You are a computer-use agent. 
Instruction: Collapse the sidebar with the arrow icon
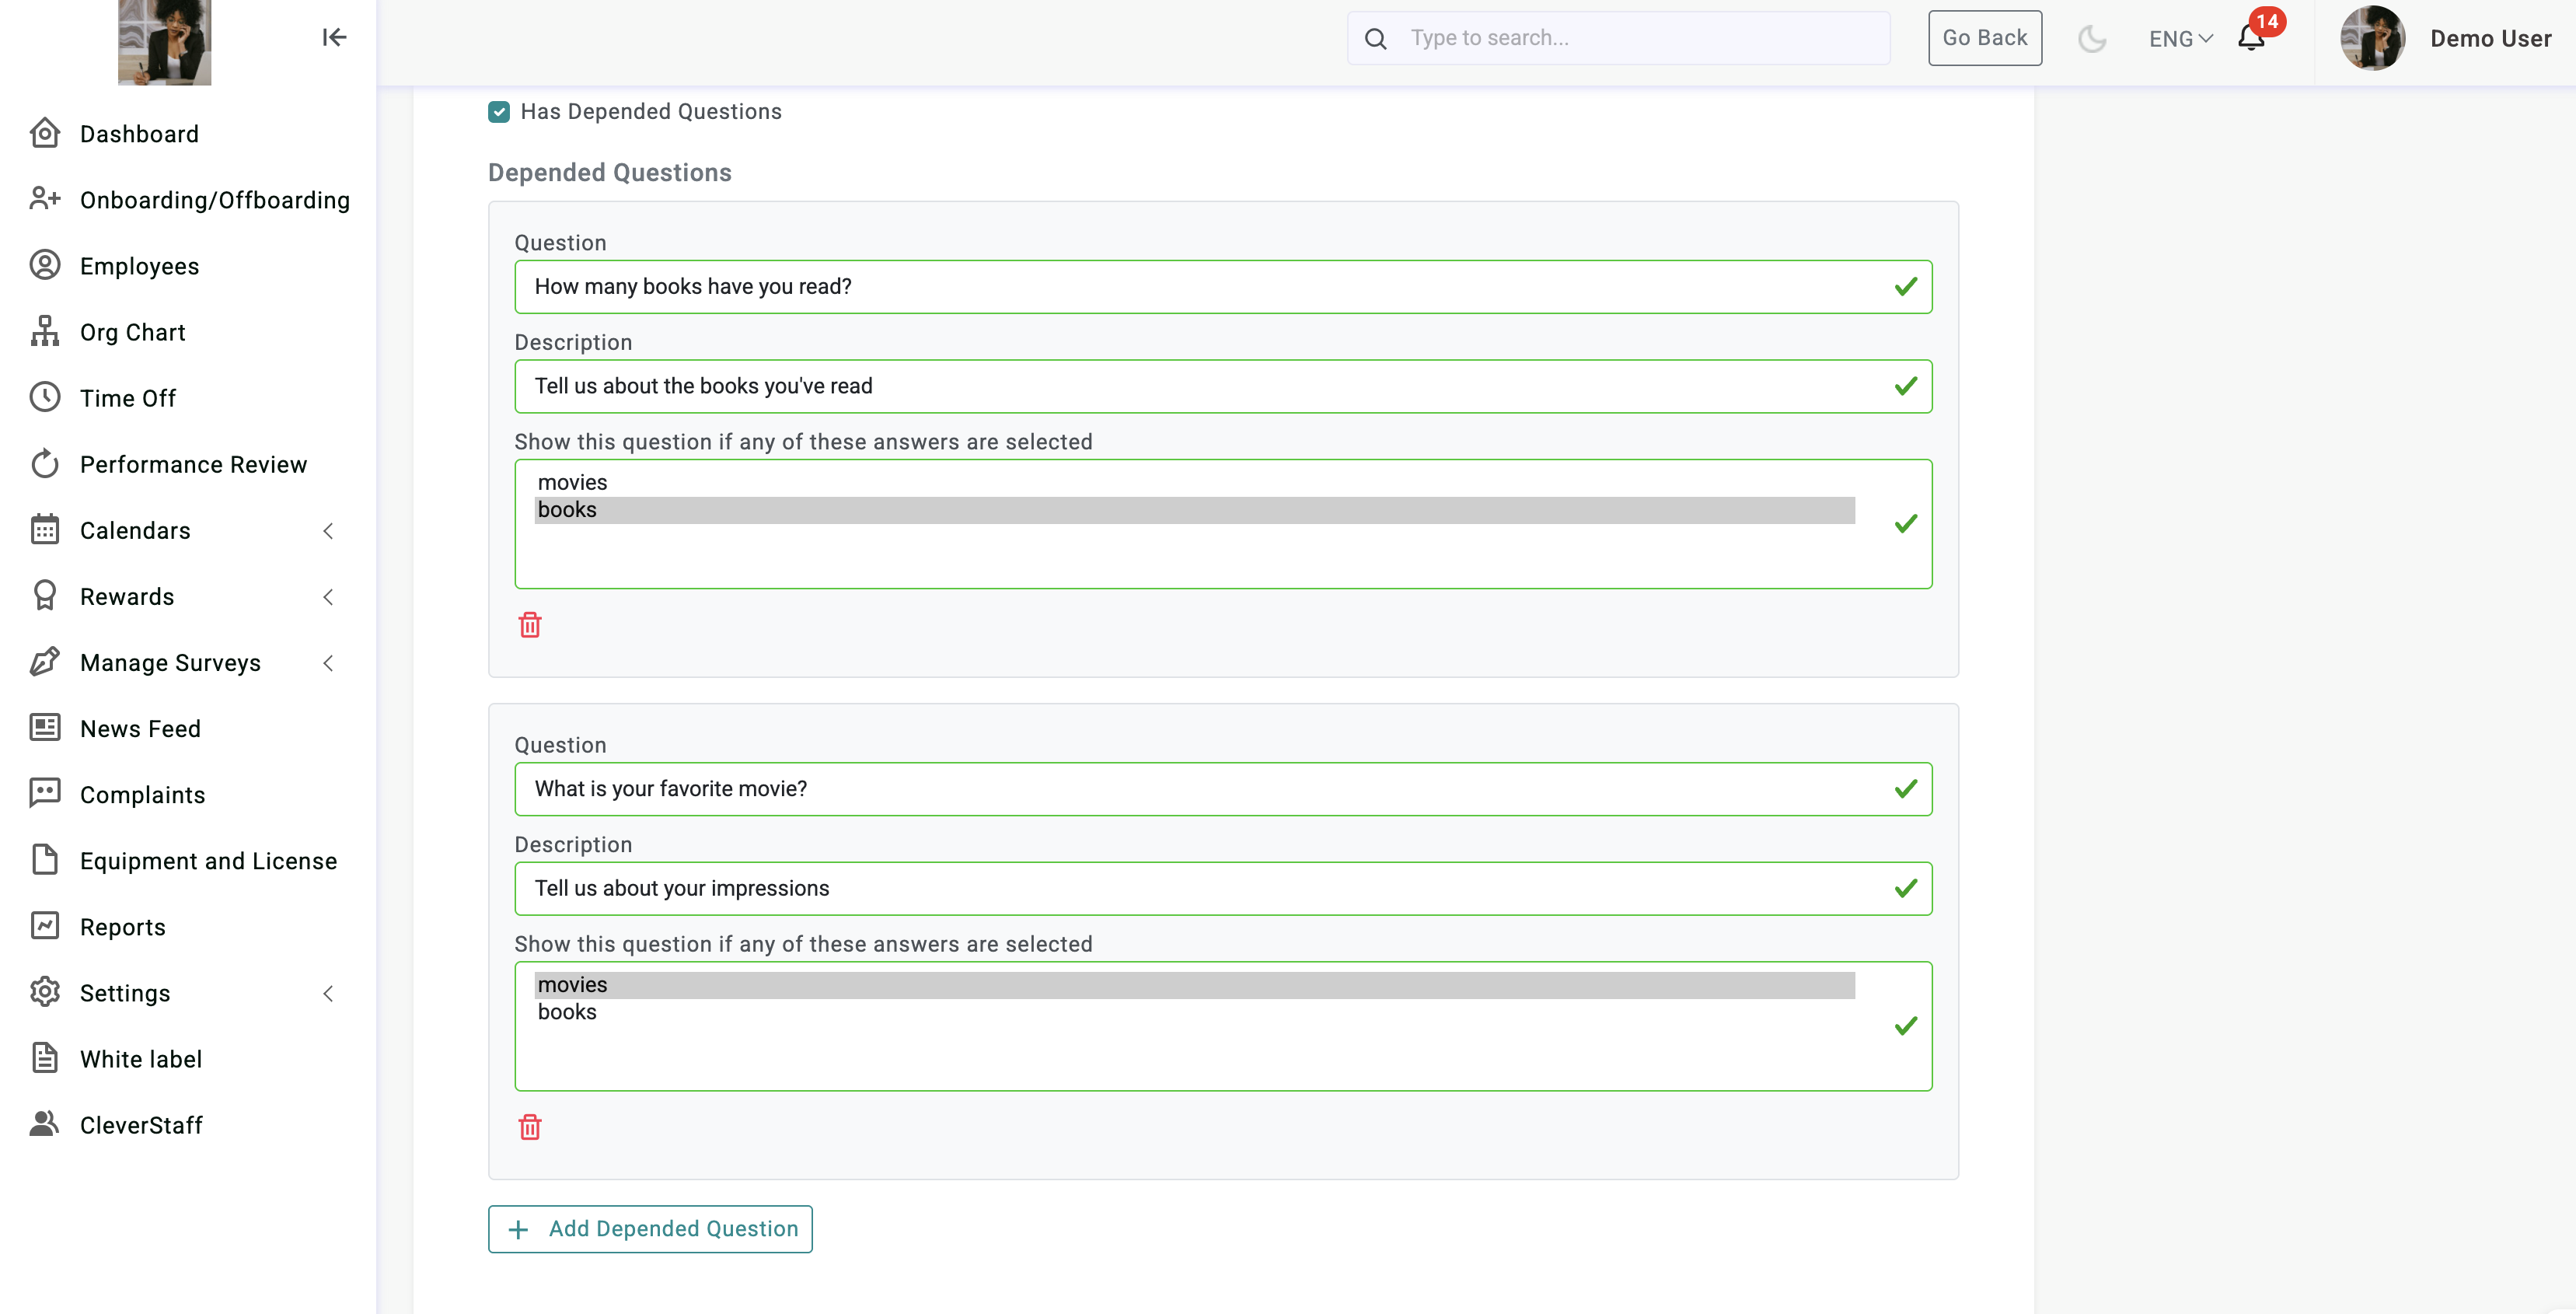point(334,38)
